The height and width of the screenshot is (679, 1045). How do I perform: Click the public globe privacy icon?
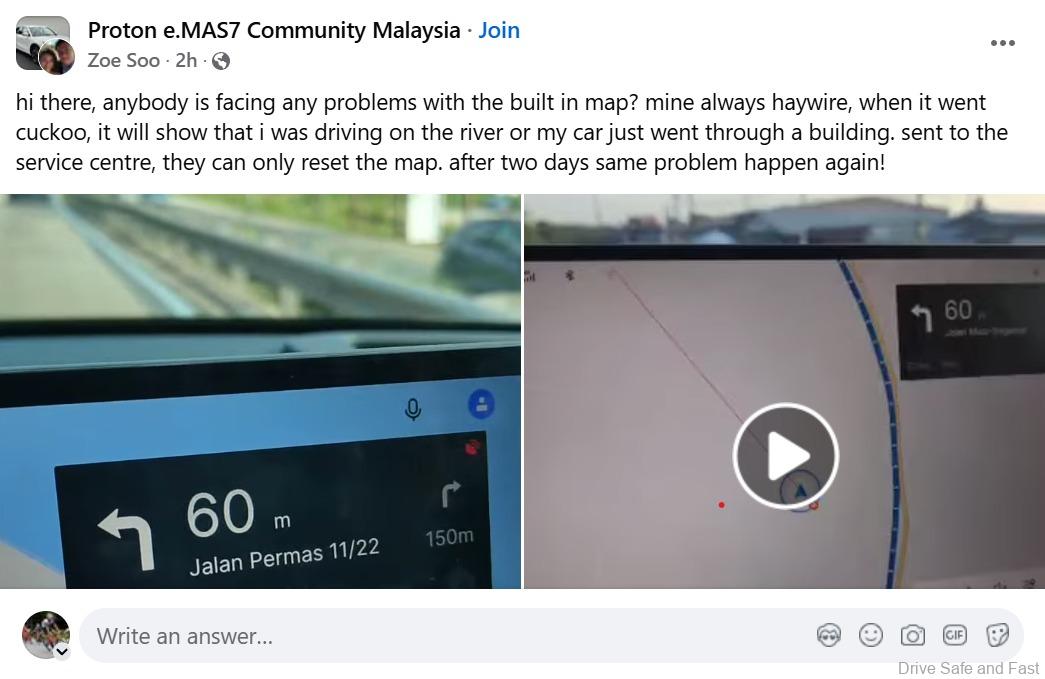221,61
